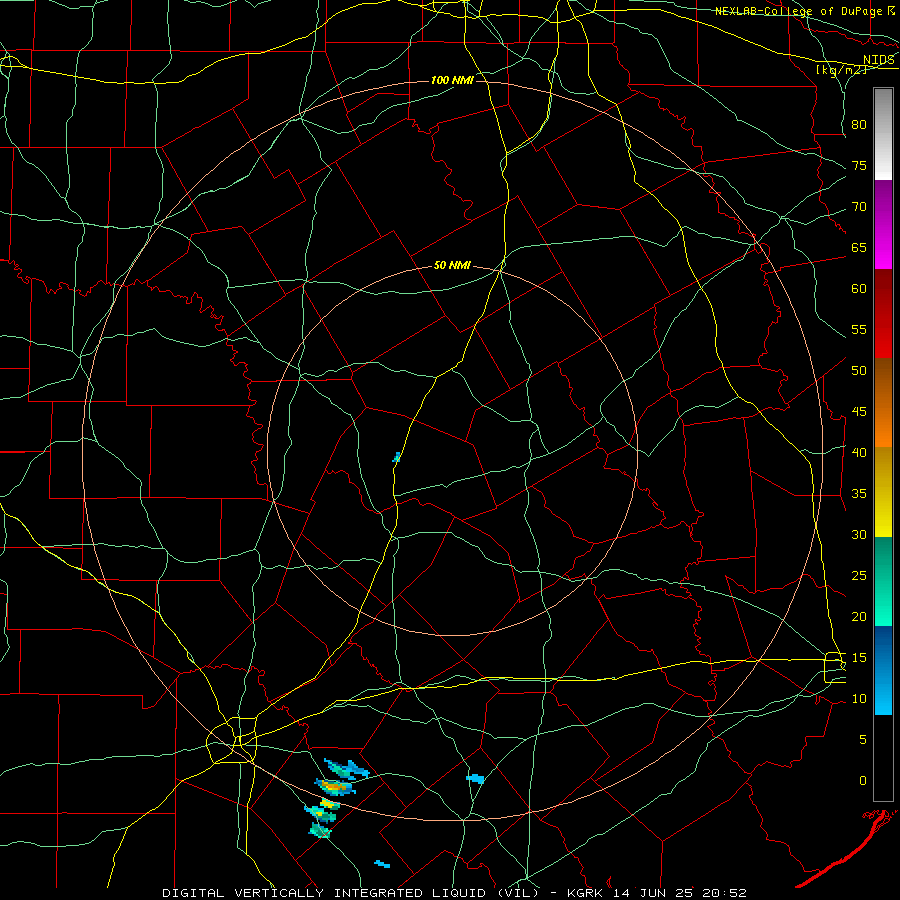This screenshot has width=900, height=900.
Task: Select the yellow segment of VIL scale
Action: pos(883,492)
